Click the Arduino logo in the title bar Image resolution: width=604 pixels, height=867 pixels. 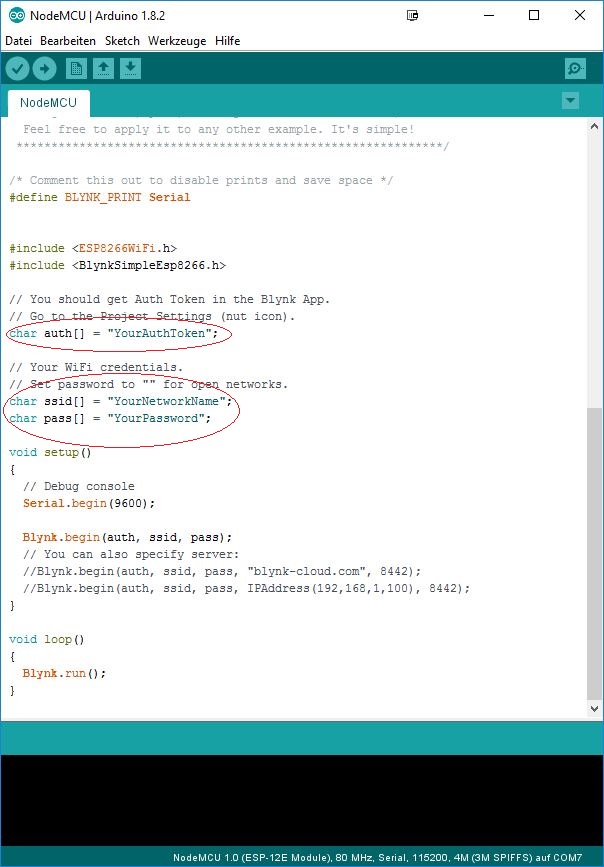[17, 15]
